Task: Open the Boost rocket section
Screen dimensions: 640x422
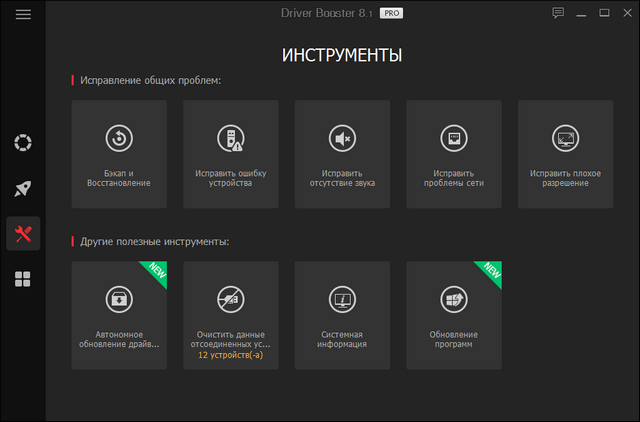Action: click(x=23, y=188)
